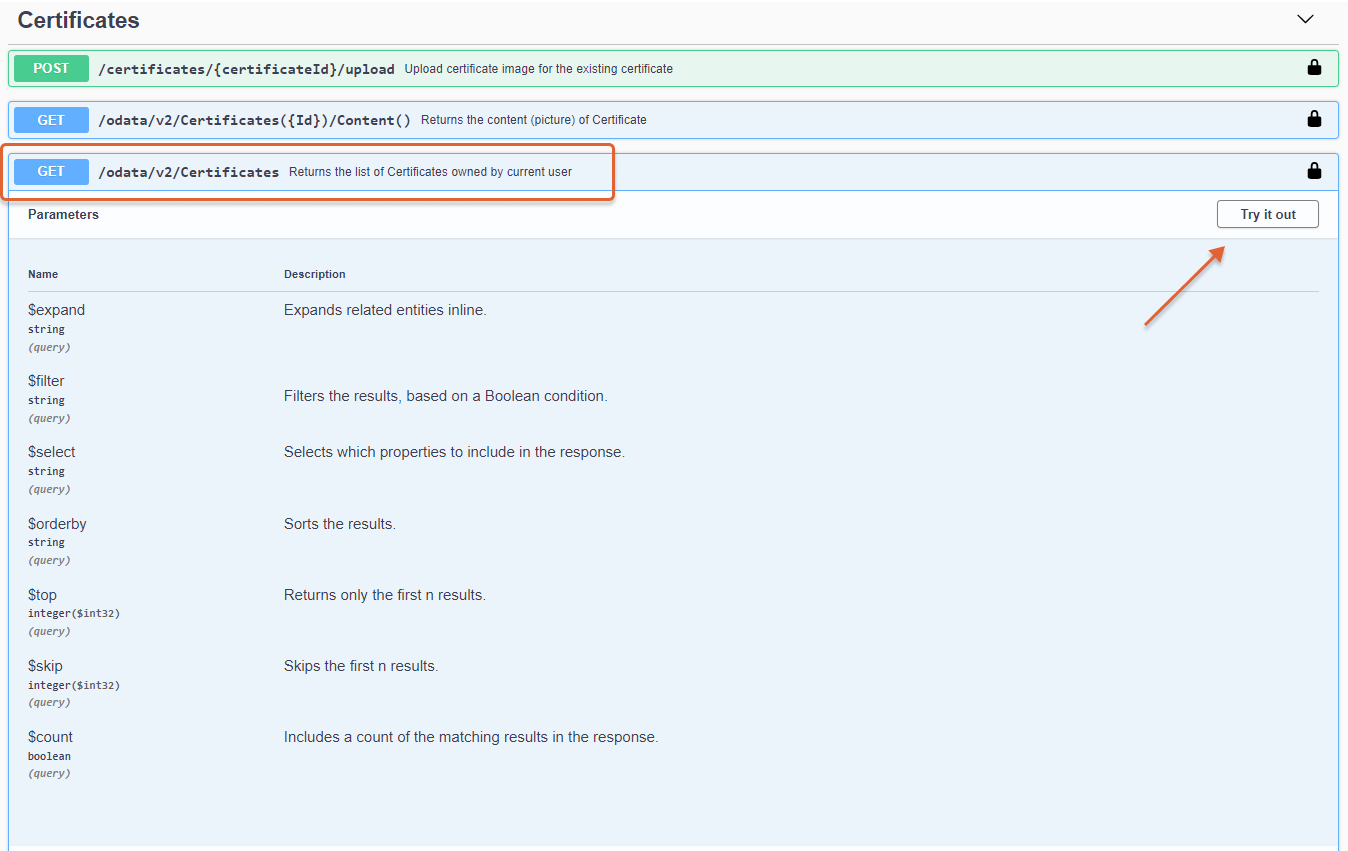1348x851 pixels.
Task: Click the green POST method badge
Action: (51, 68)
